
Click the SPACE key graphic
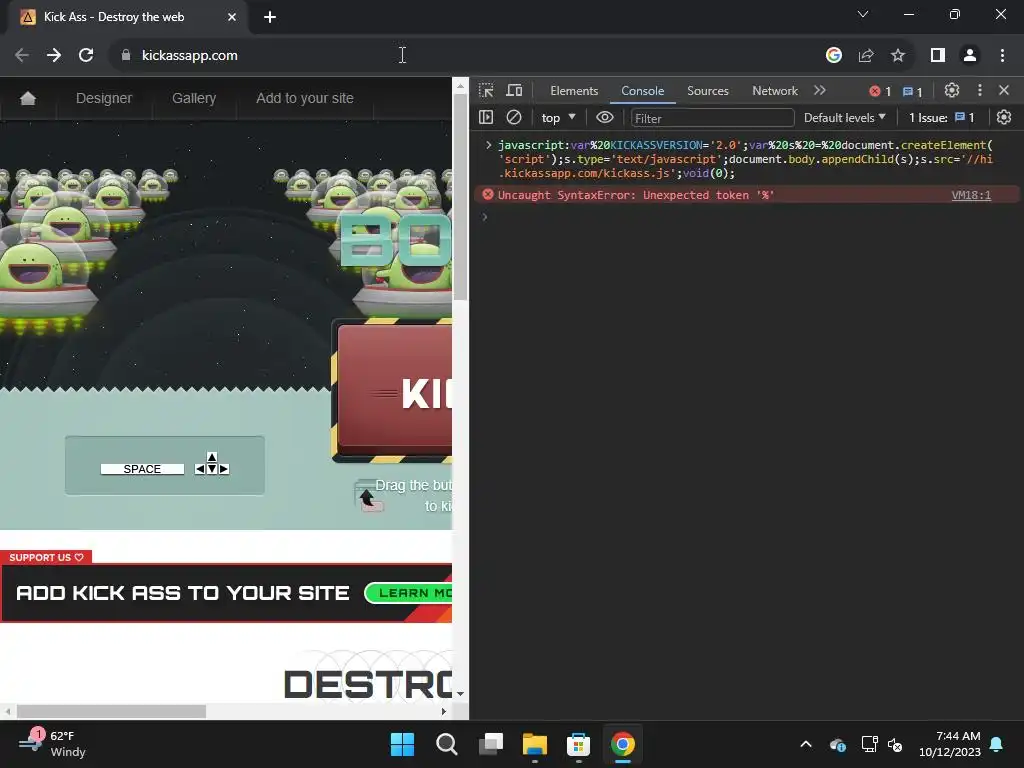(x=142, y=469)
